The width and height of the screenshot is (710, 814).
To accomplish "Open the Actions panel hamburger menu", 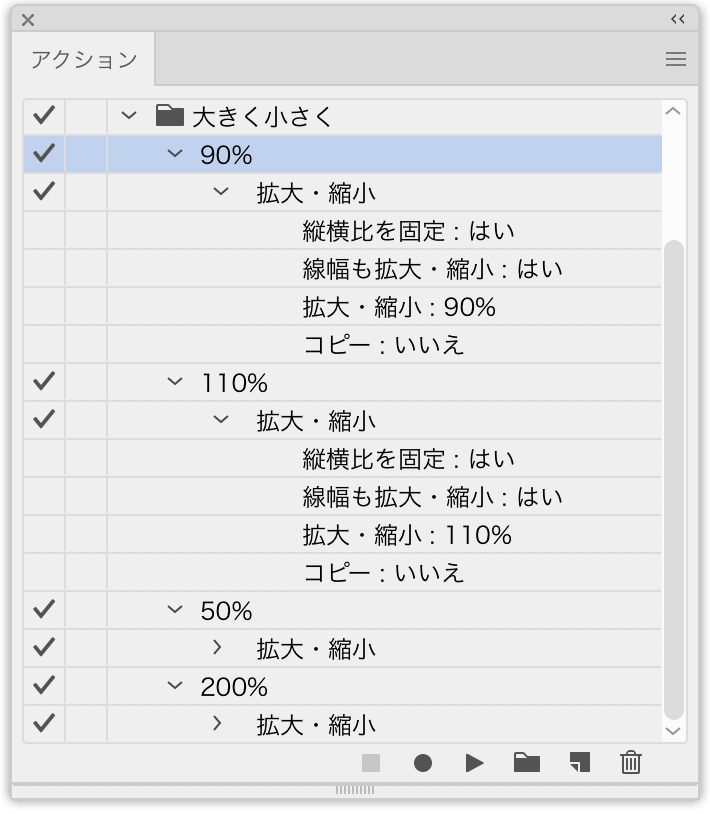I will [x=676, y=59].
